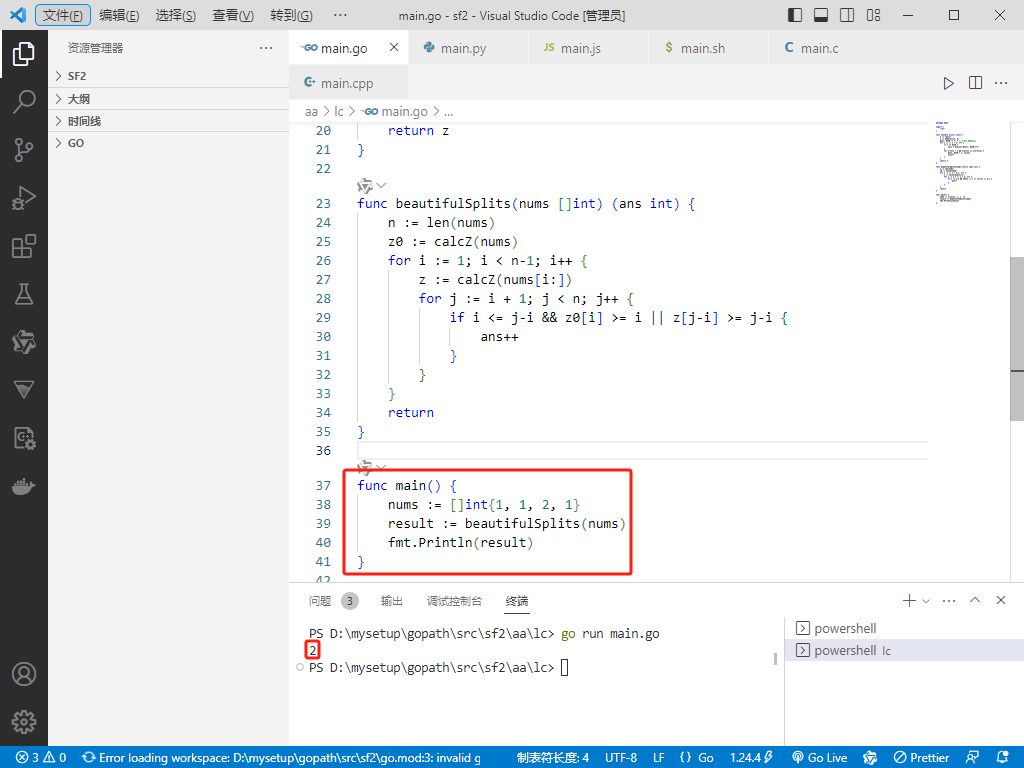The width and height of the screenshot is (1024, 768).
Task: Open editor More Actions ellipsis
Action: tap(1001, 83)
